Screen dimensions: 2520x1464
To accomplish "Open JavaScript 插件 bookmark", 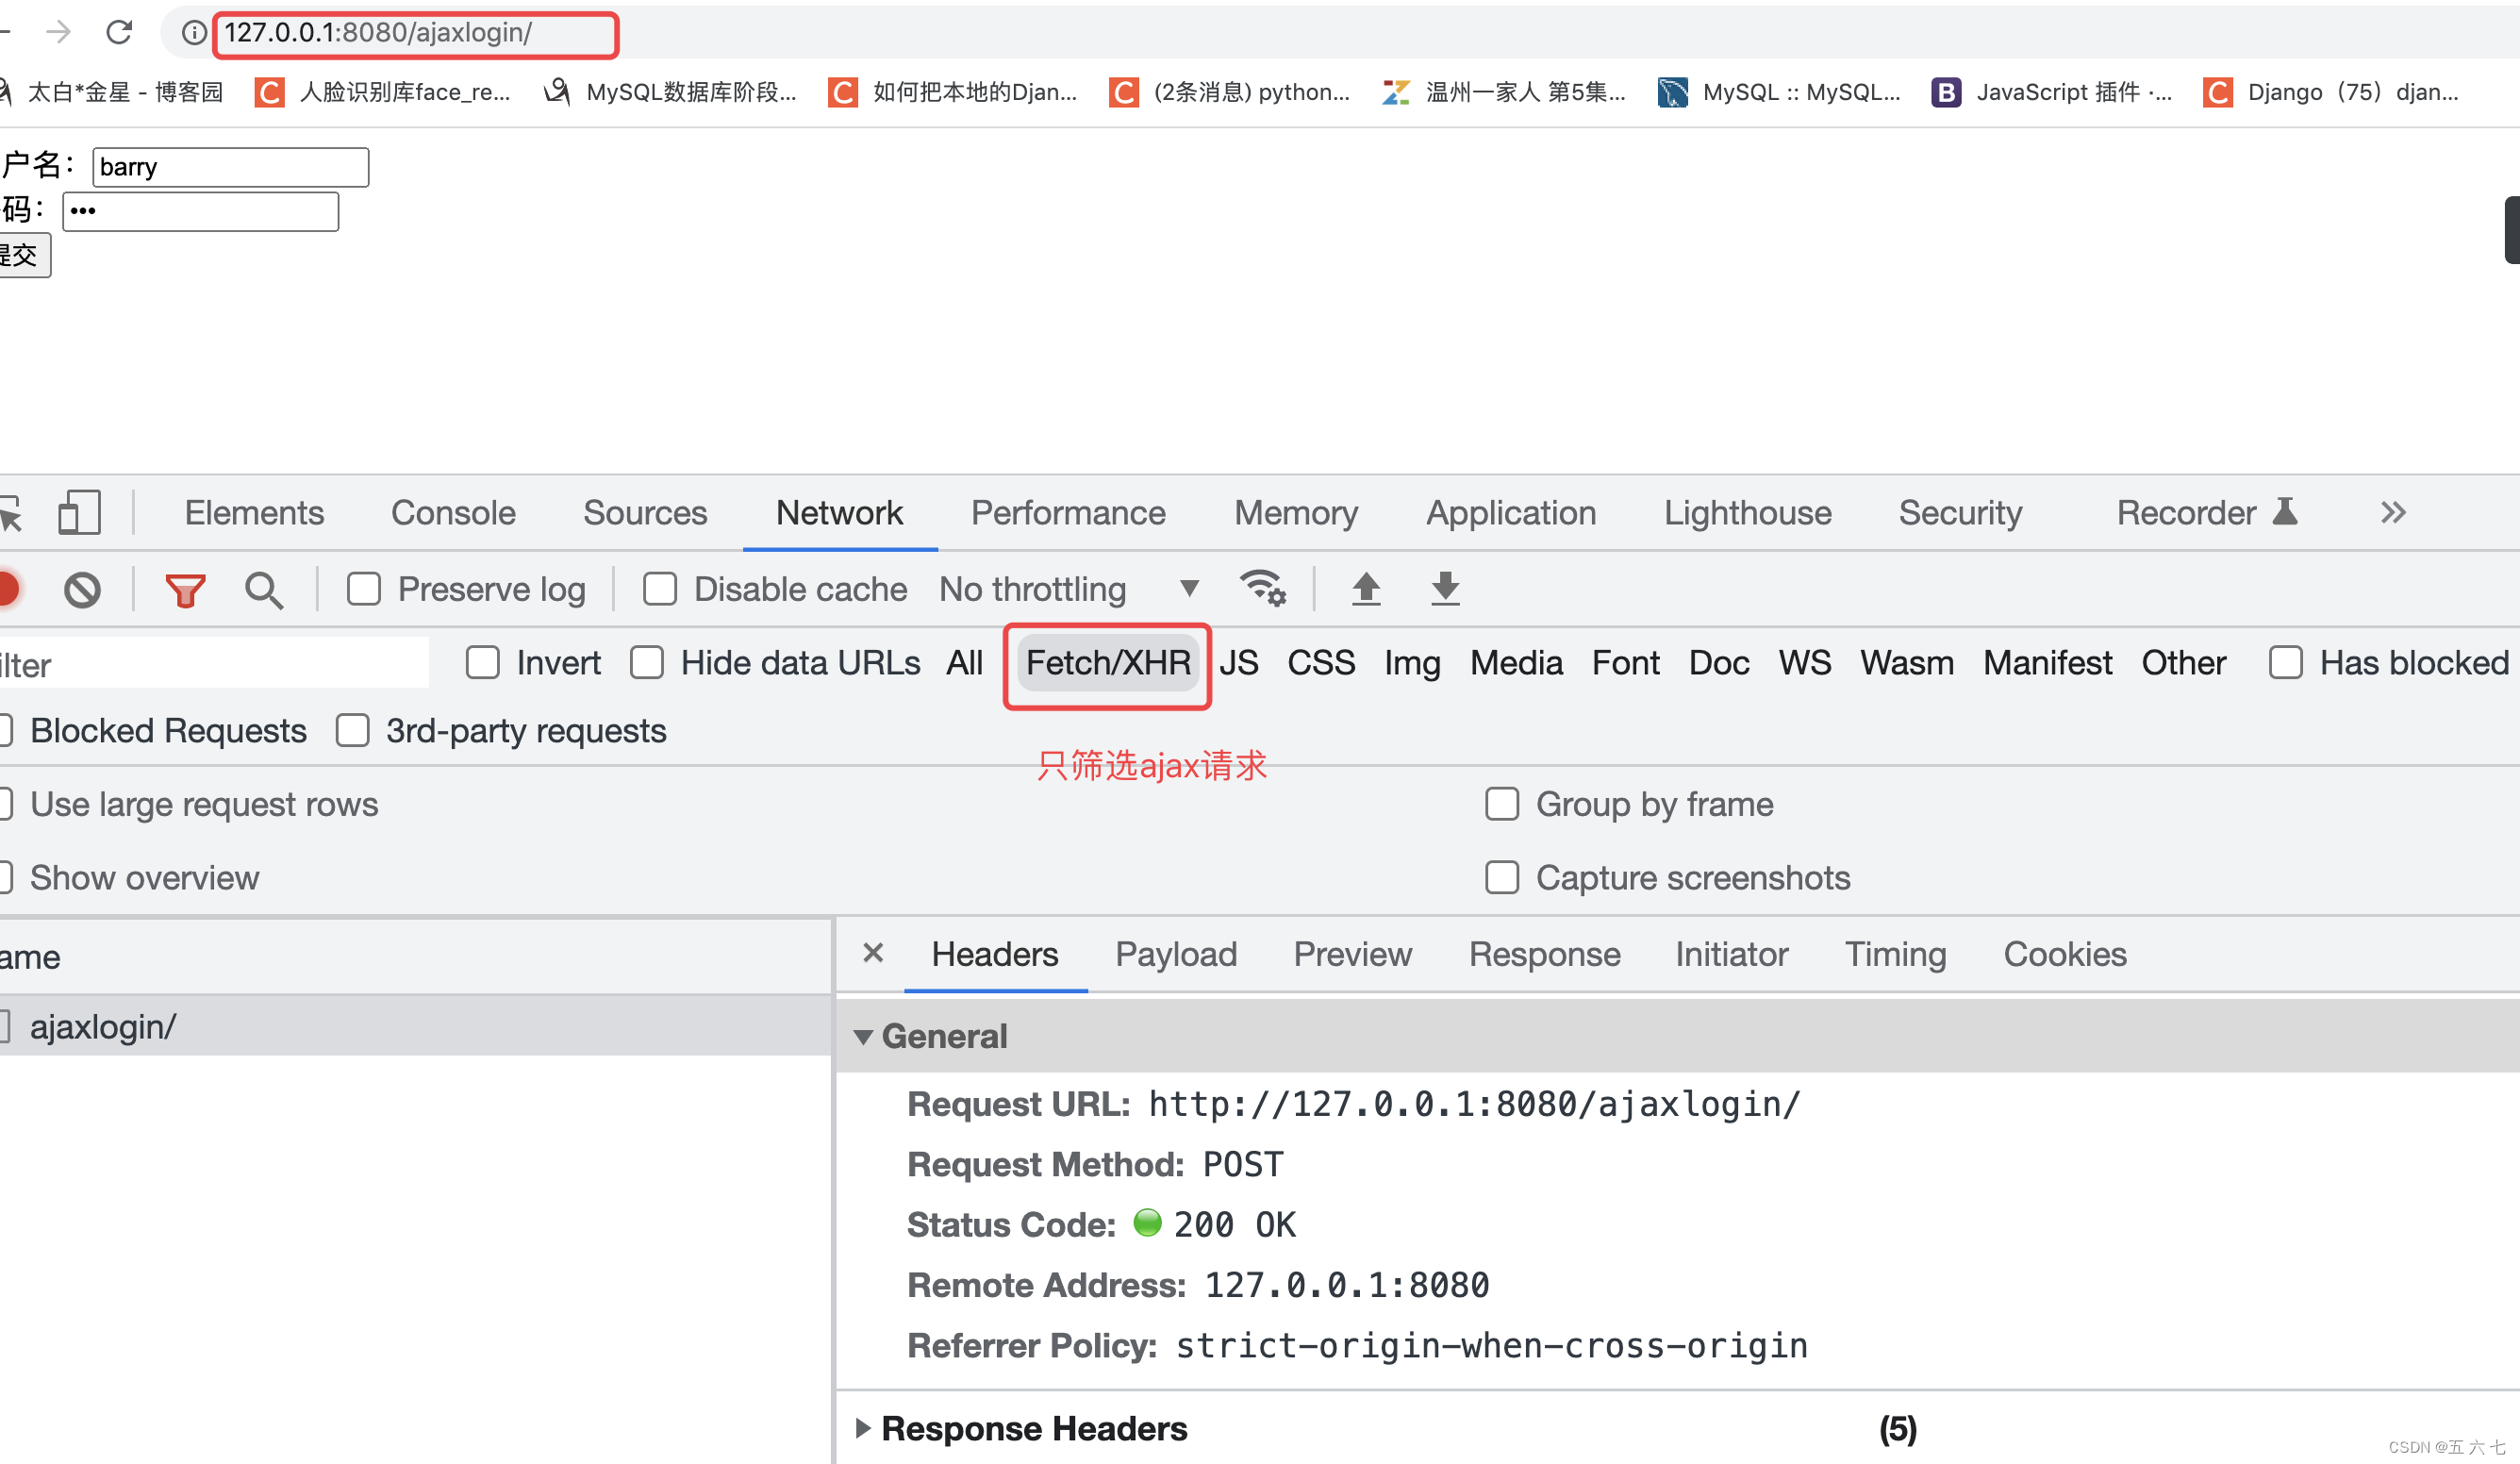I will pyautogui.click(x=2052, y=92).
